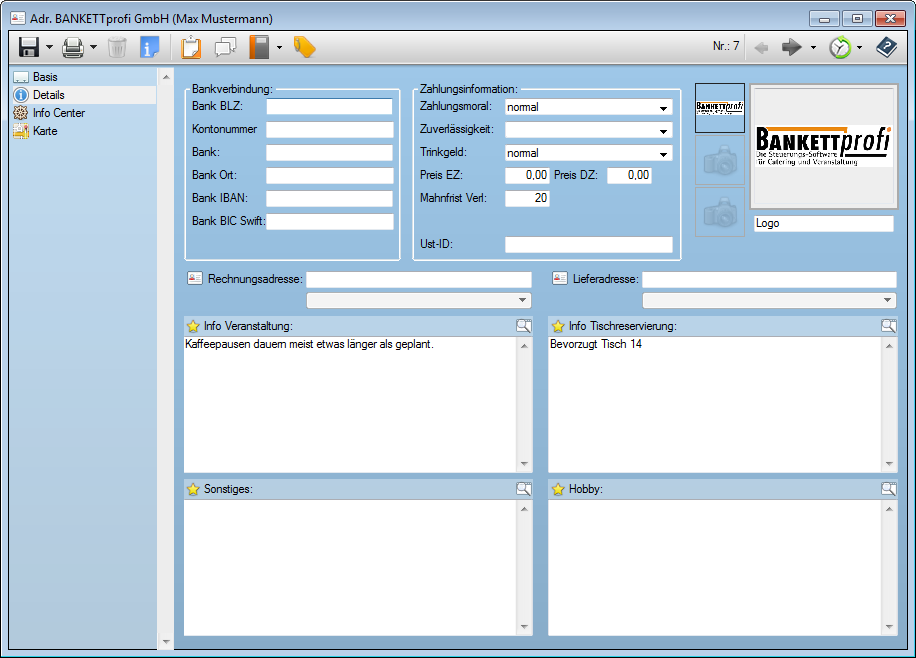Click the orange tag icon

(x=304, y=47)
